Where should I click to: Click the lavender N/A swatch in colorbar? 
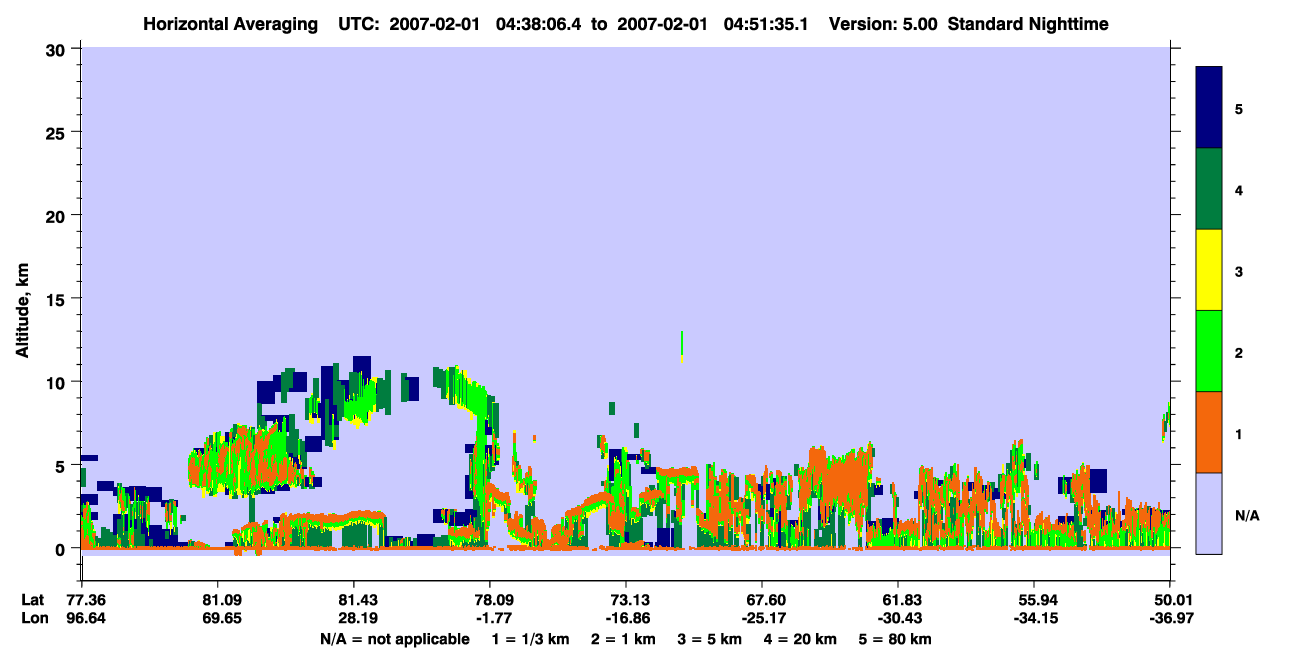tap(1209, 513)
